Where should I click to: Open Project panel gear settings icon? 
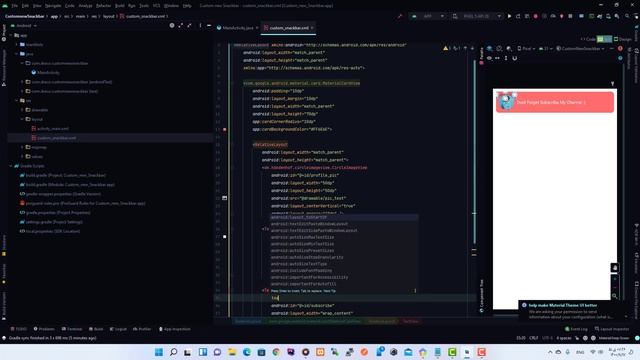coord(172,25)
